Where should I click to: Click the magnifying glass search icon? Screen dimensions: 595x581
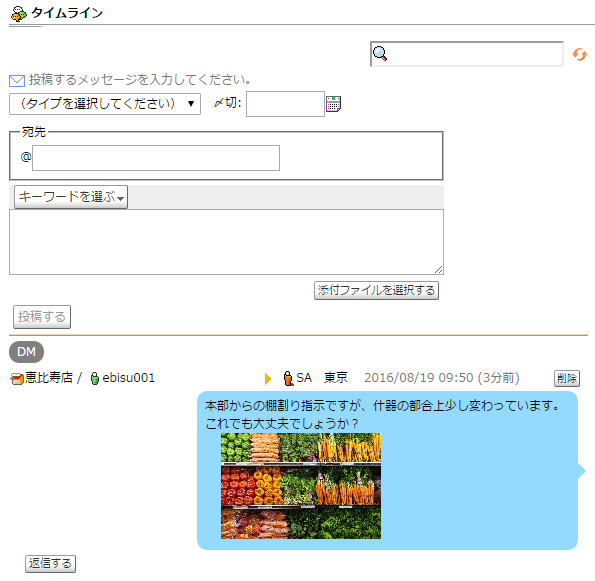coord(380,54)
